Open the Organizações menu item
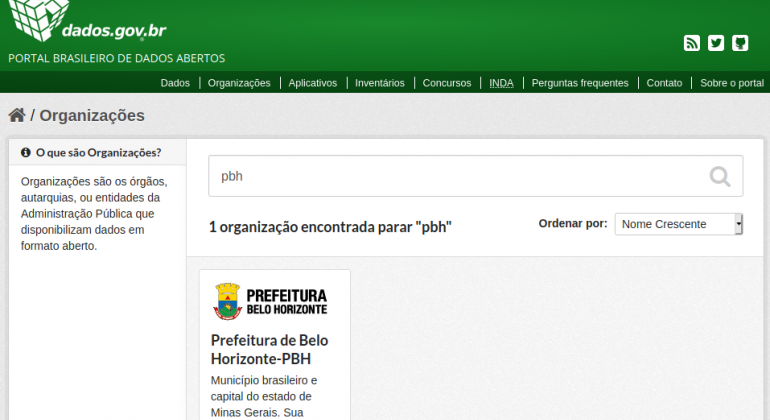 coord(239,83)
